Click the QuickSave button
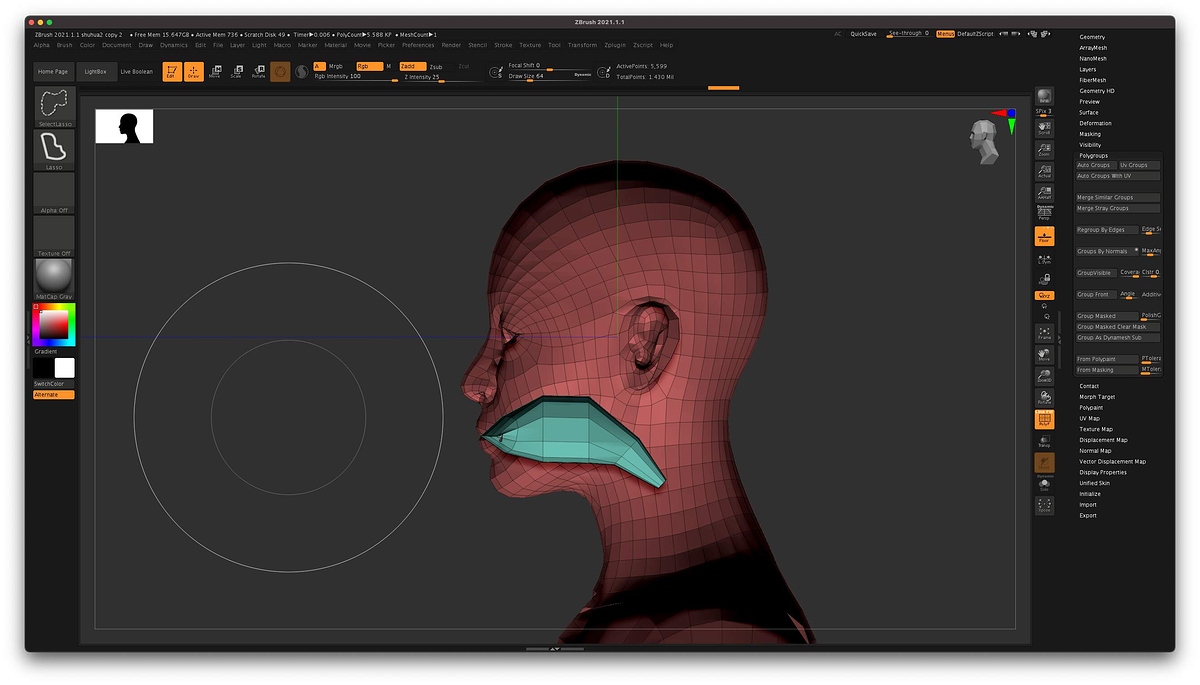The width and height of the screenshot is (1200, 685). 864,34
